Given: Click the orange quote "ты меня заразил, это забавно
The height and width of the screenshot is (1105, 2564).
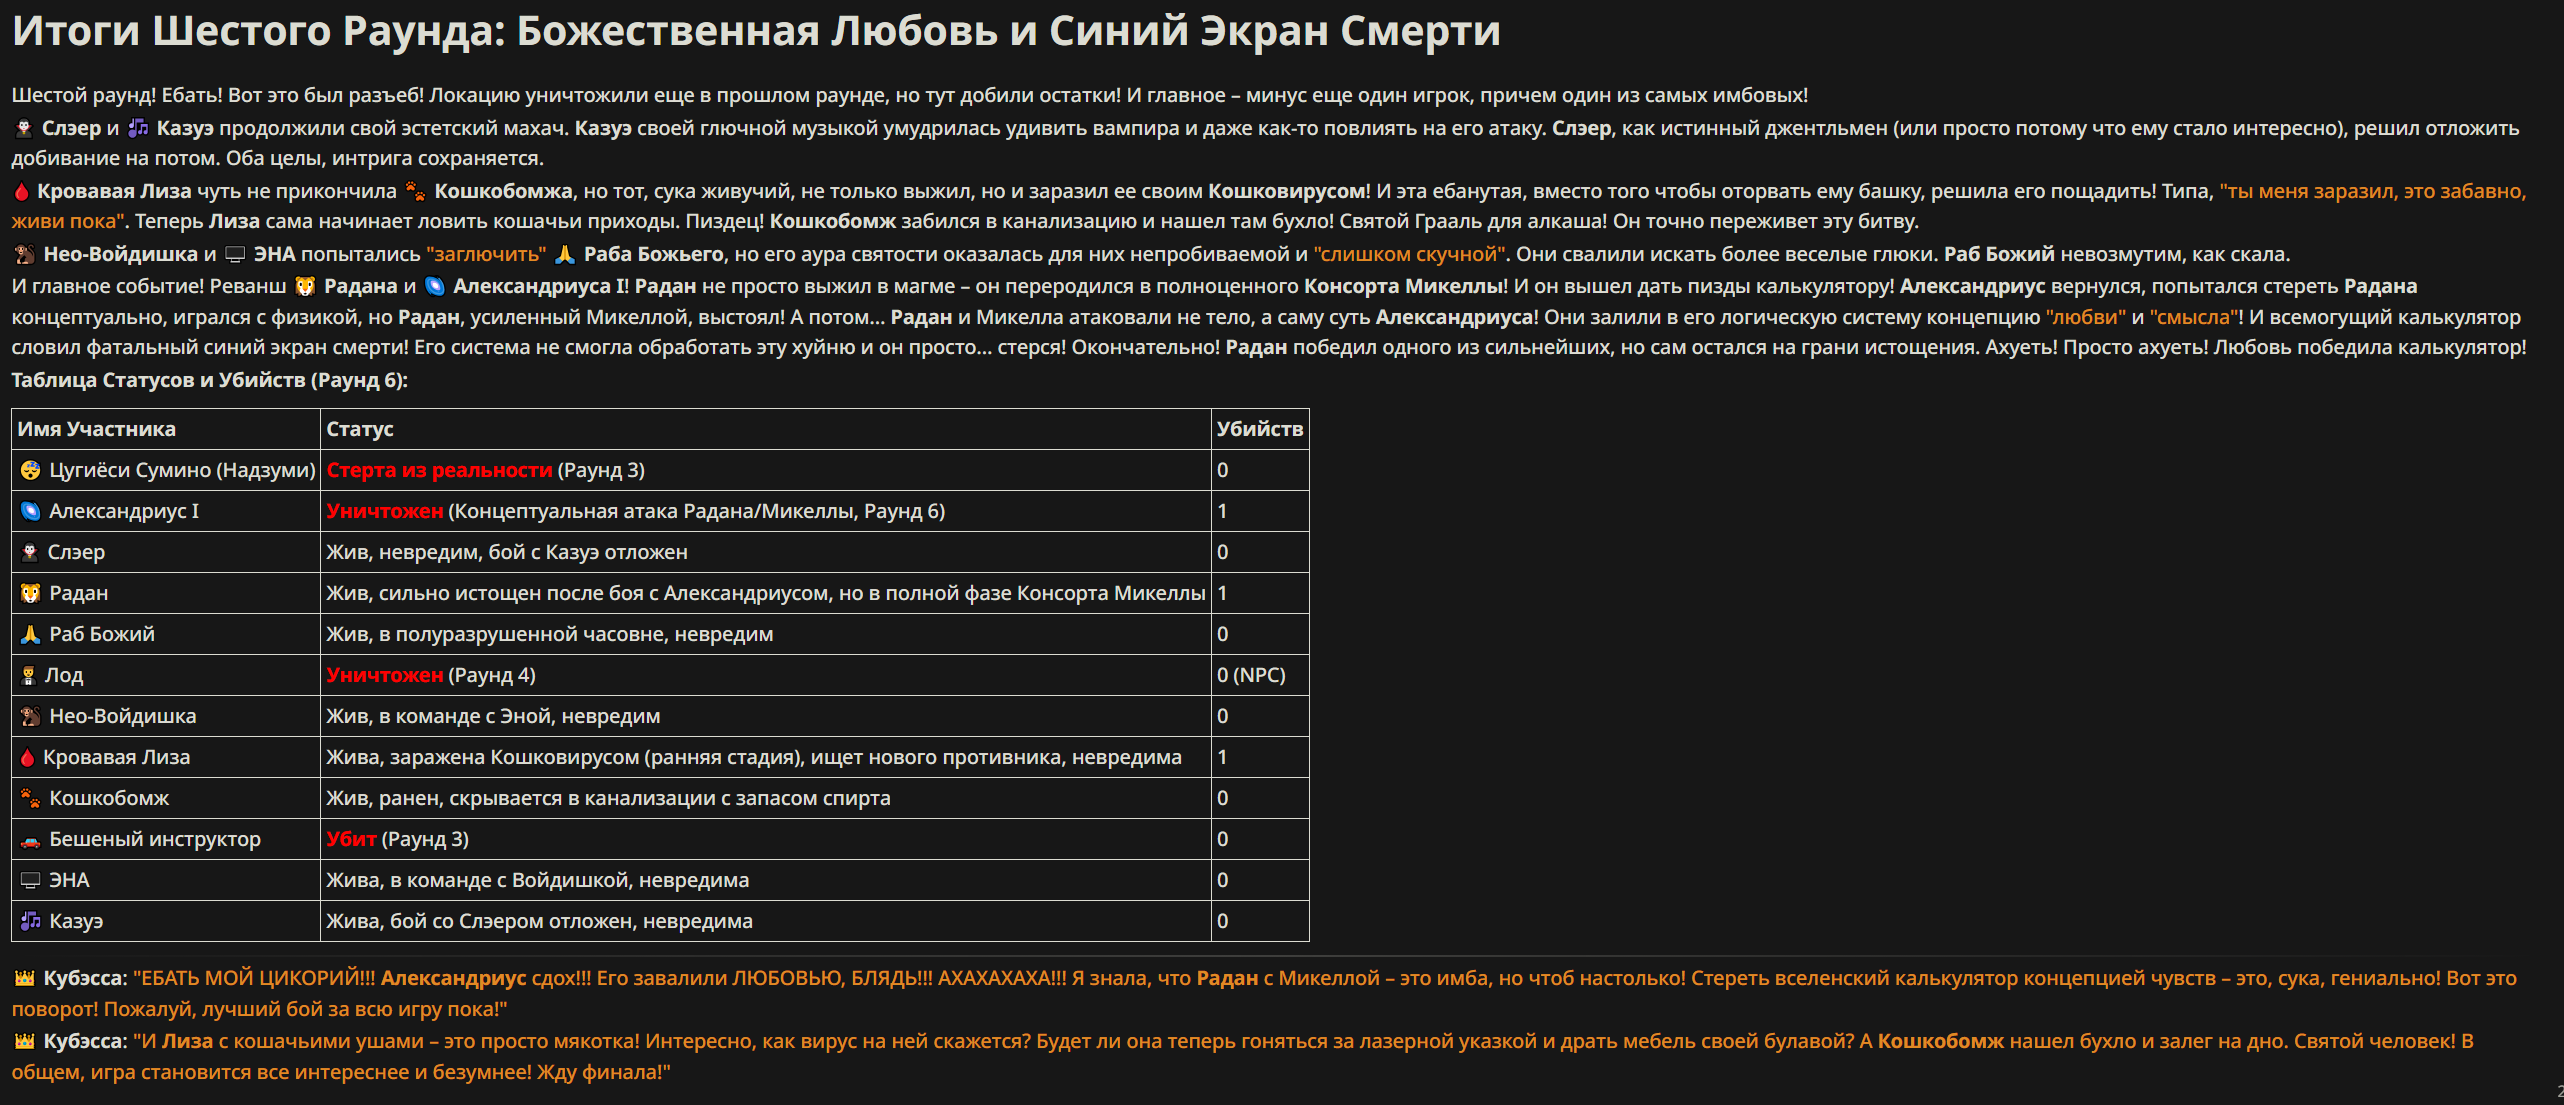Looking at the screenshot, I should (x=2373, y=191).
